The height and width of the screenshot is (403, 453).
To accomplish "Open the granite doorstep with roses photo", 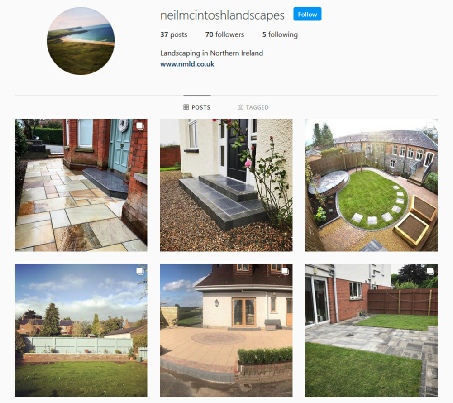I will coord(226,185).
